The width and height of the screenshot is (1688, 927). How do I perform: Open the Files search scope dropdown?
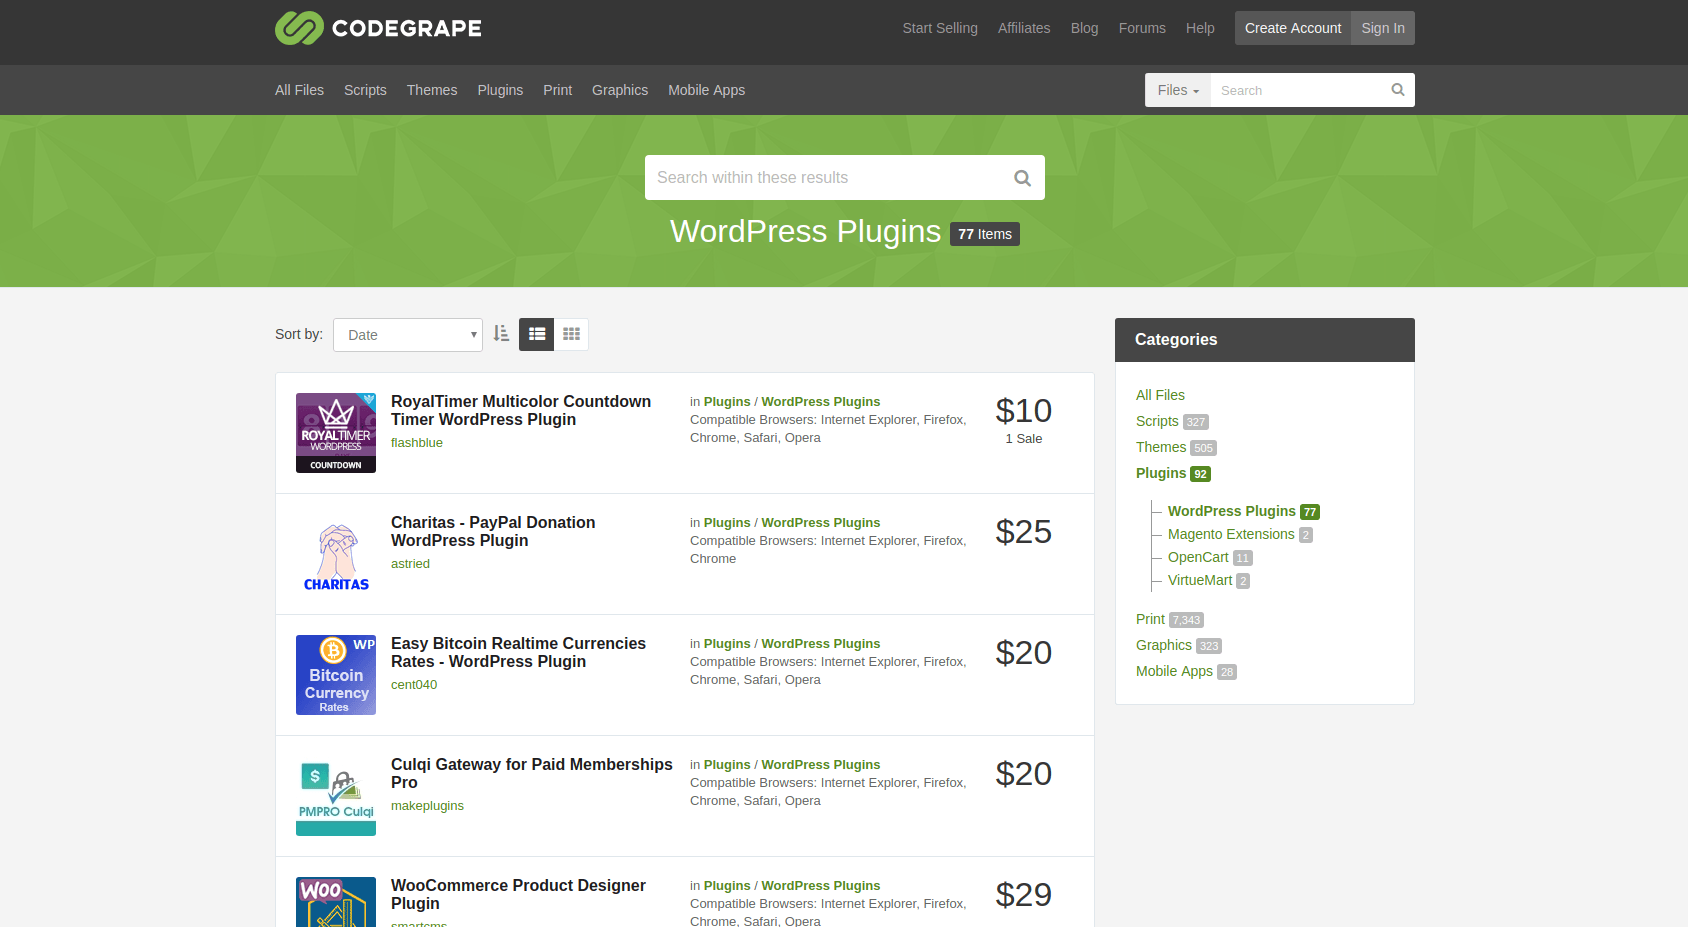pos(1178,90)
